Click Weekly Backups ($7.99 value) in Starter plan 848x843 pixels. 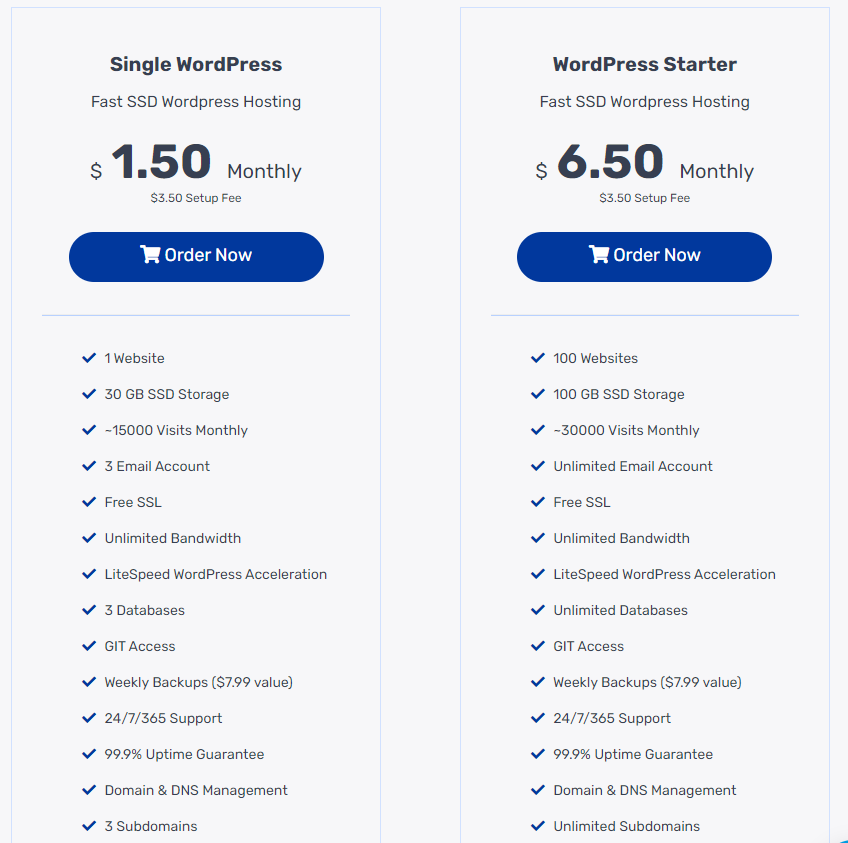click(647, 682)
